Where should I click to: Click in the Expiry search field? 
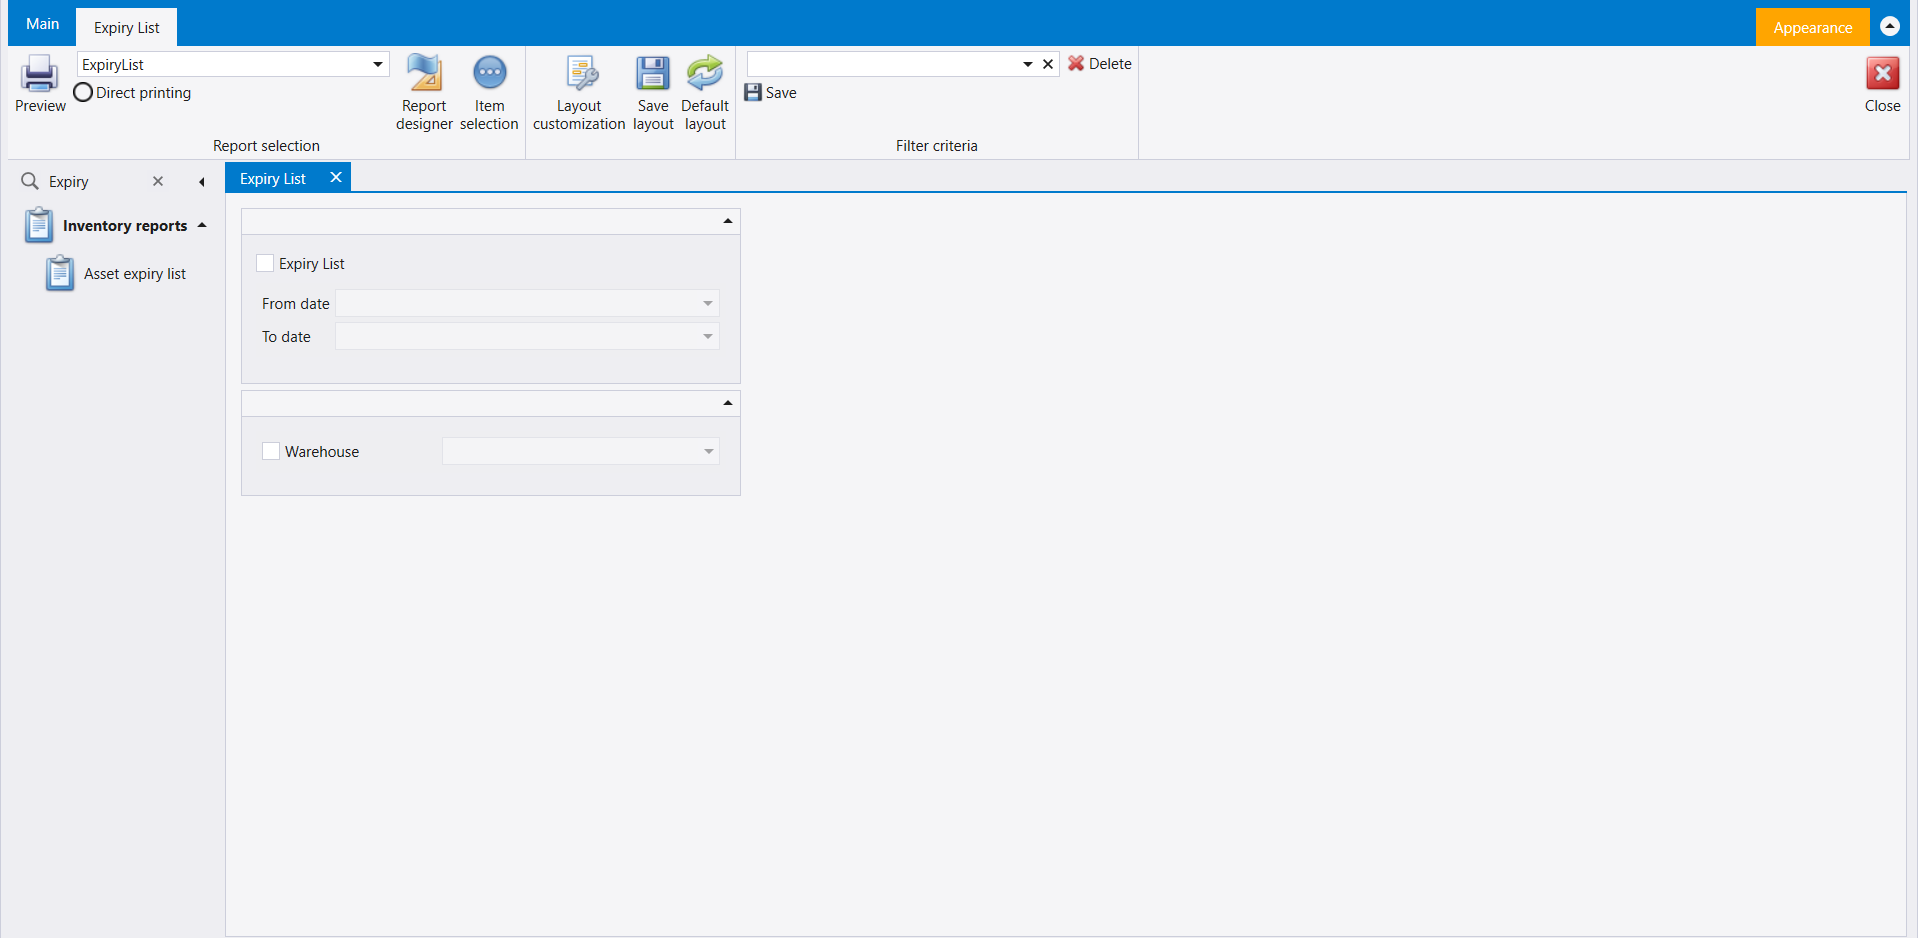tap(96, 181)
